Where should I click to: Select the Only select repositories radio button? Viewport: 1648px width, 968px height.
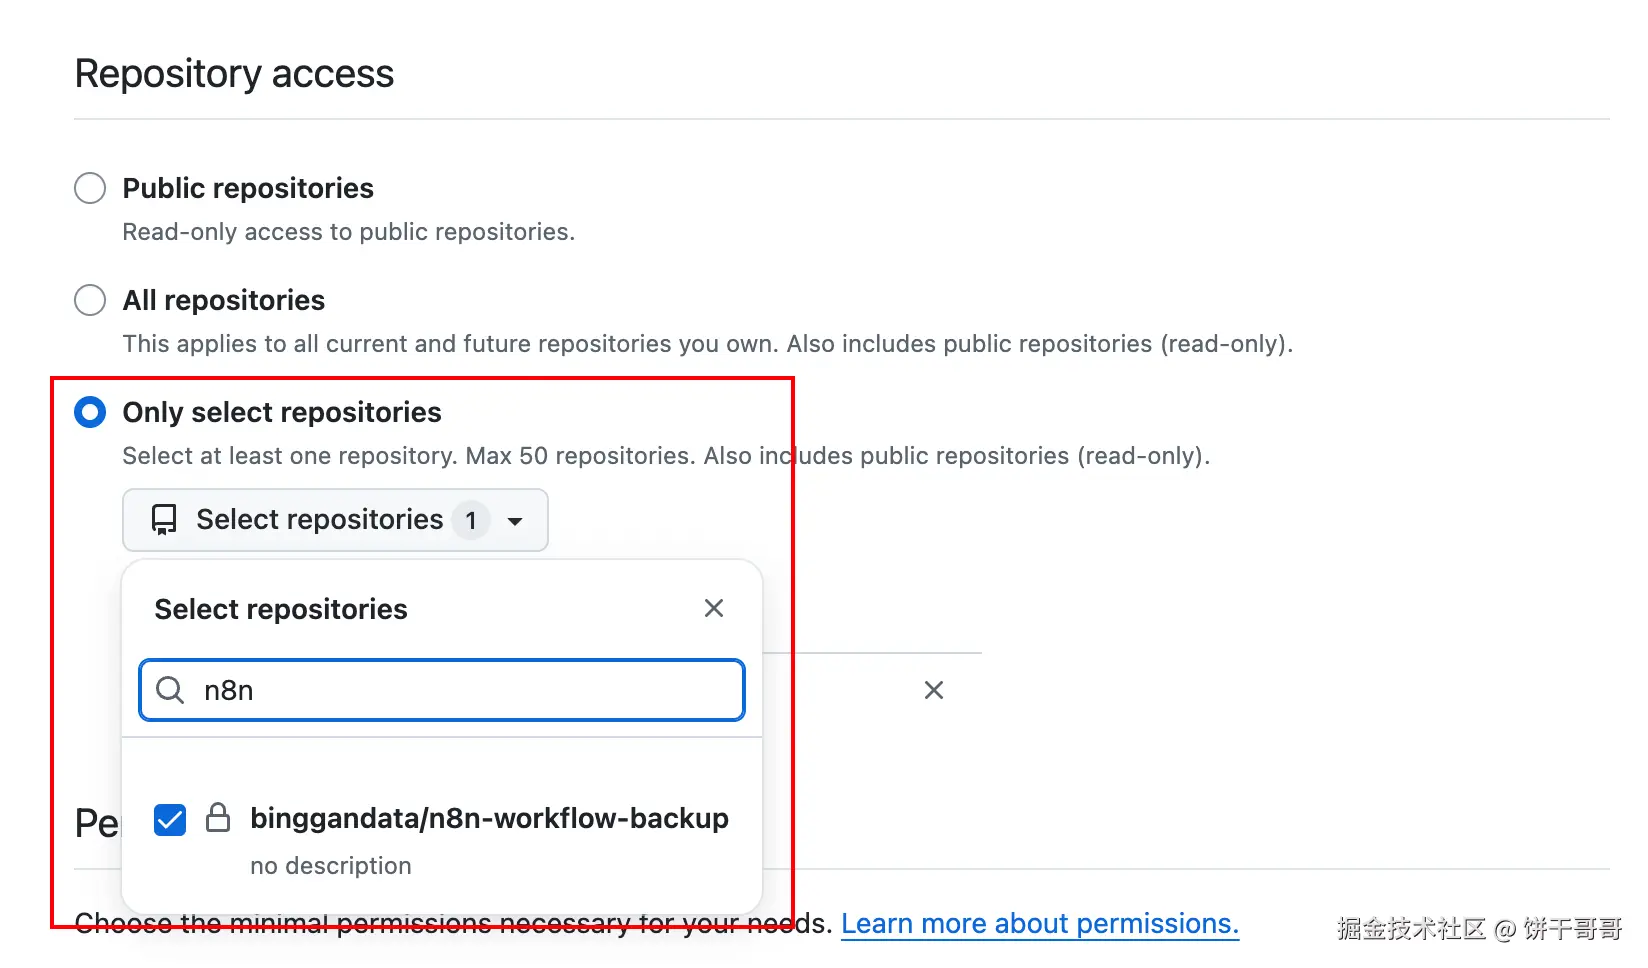click(x=90, y=412)
